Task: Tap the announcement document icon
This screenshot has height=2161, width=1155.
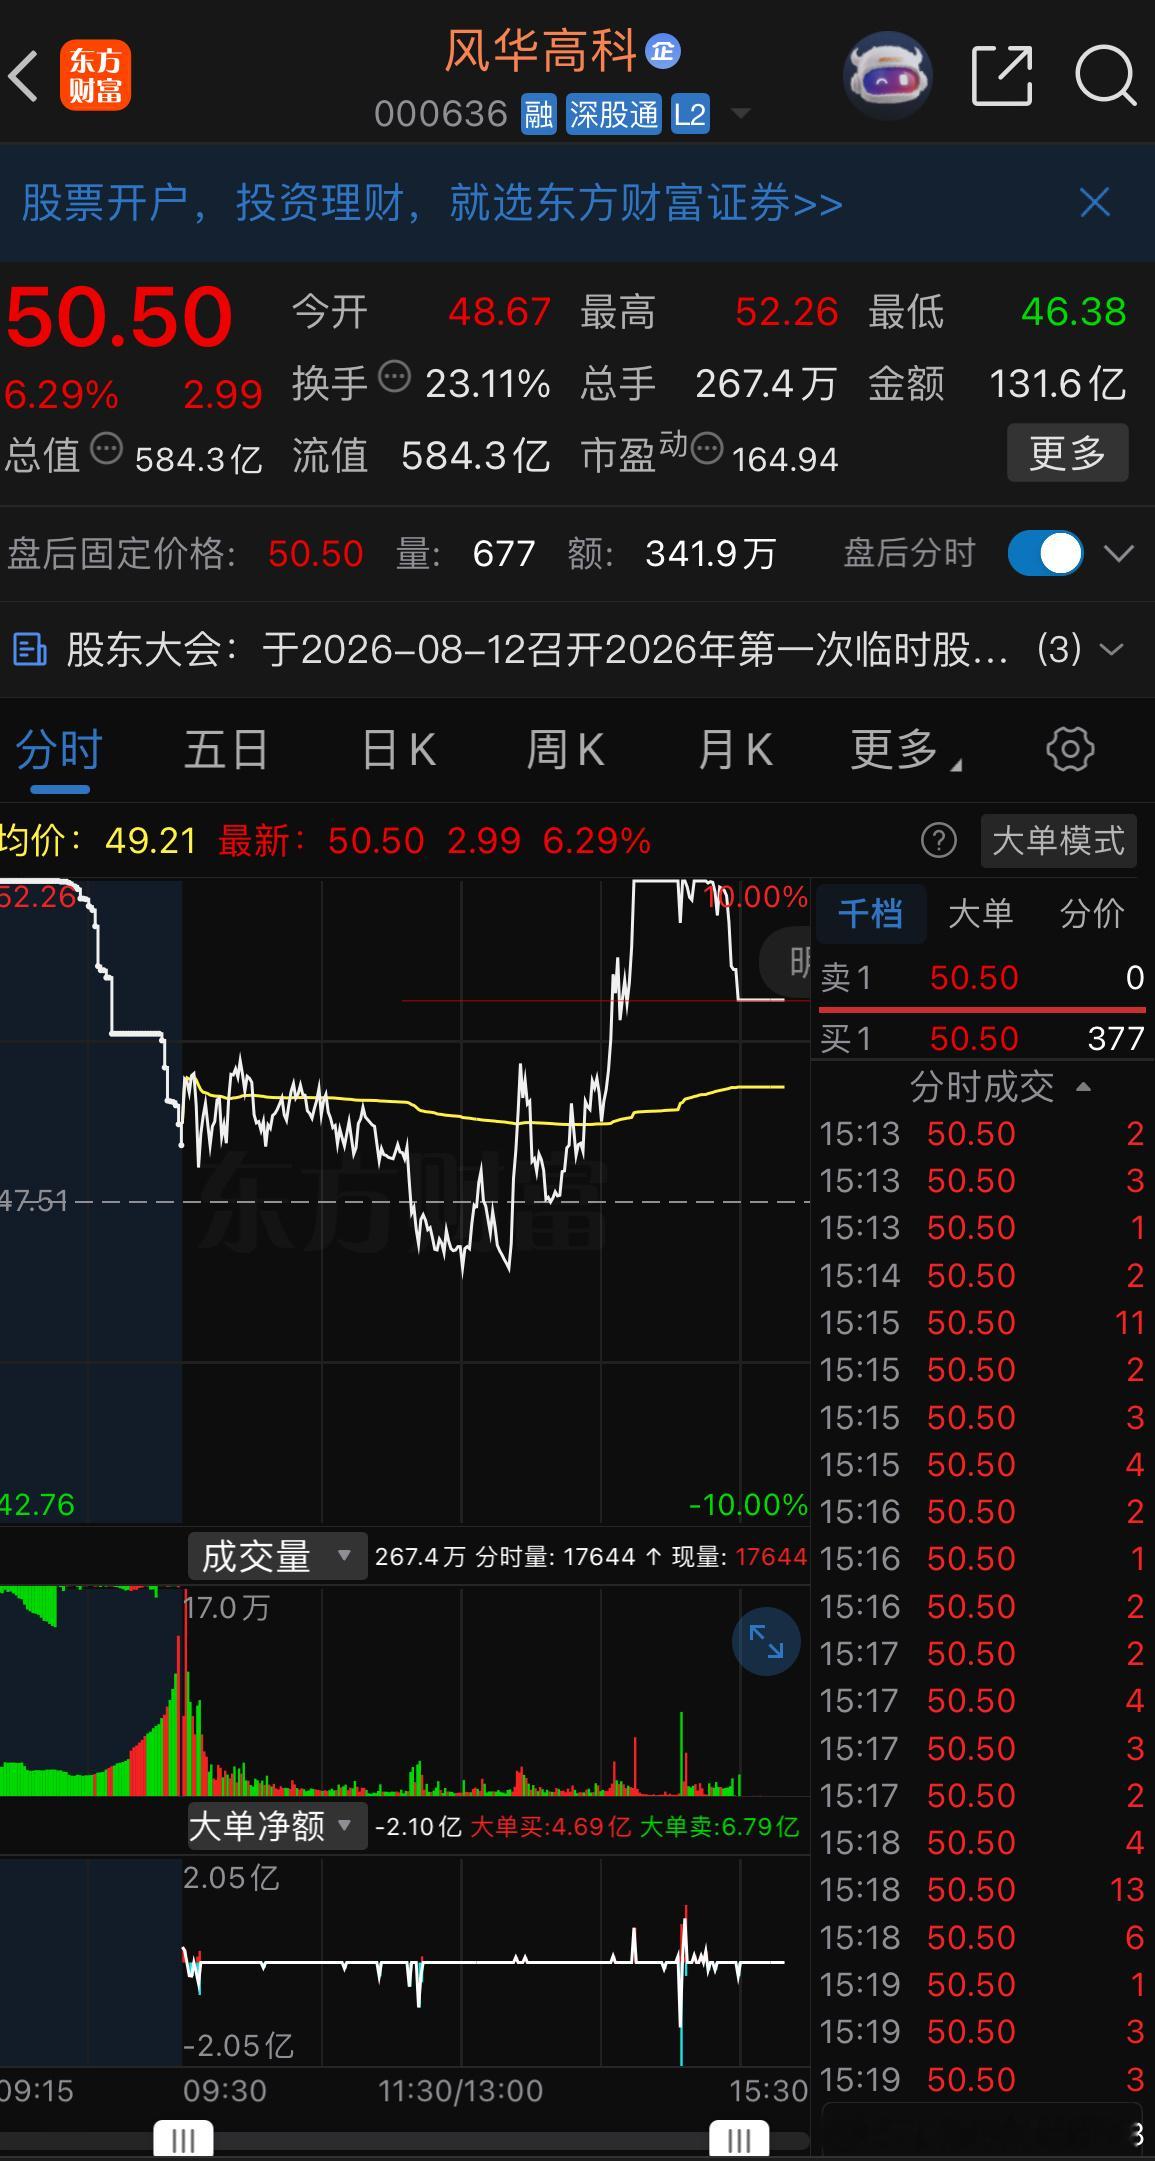Action: pos(29,650)
